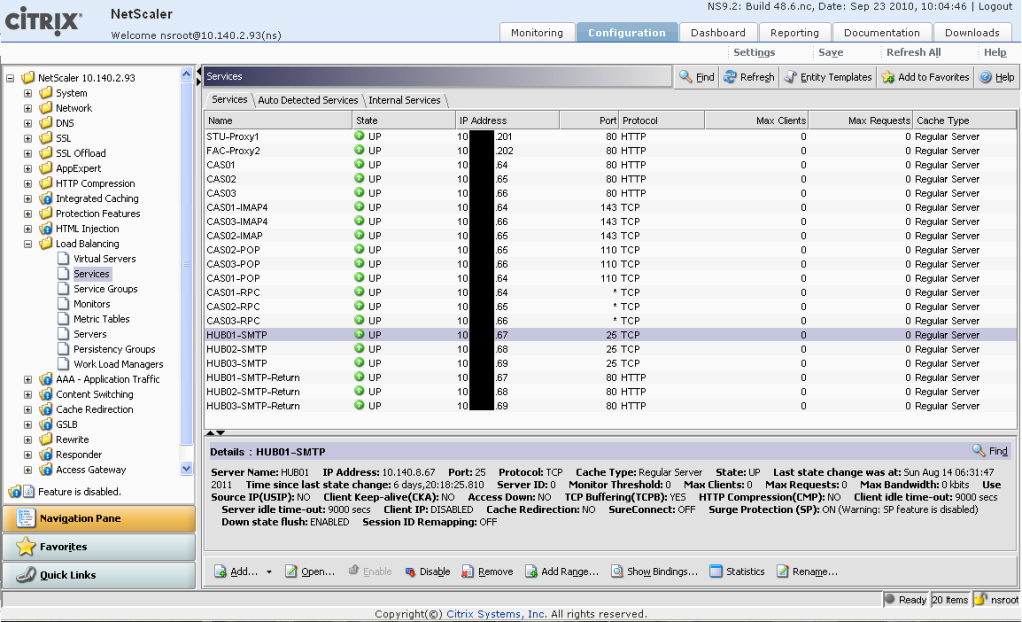Switch to Auto Detected Services tab
Image resolution: width=1022 pixels, height=622 pixels.
[308, 100]
